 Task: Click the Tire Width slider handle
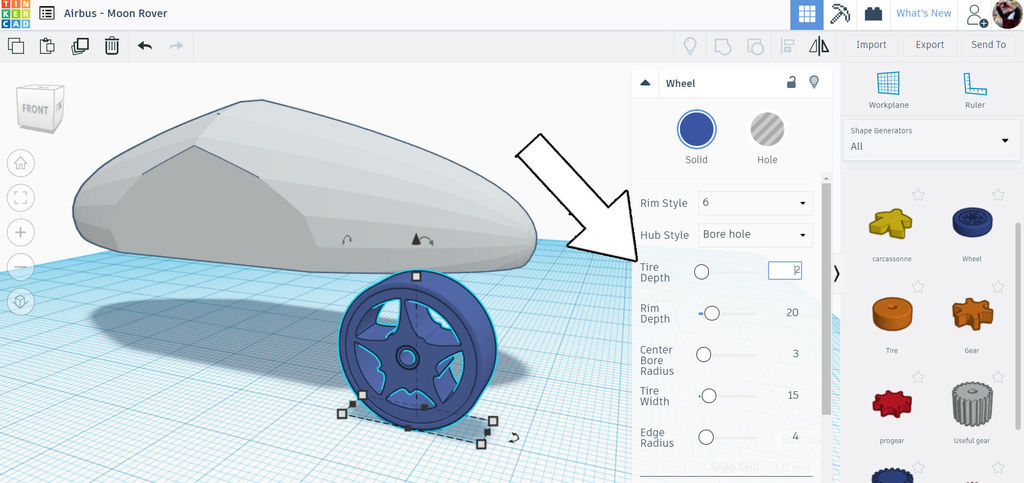click(709, 396)
